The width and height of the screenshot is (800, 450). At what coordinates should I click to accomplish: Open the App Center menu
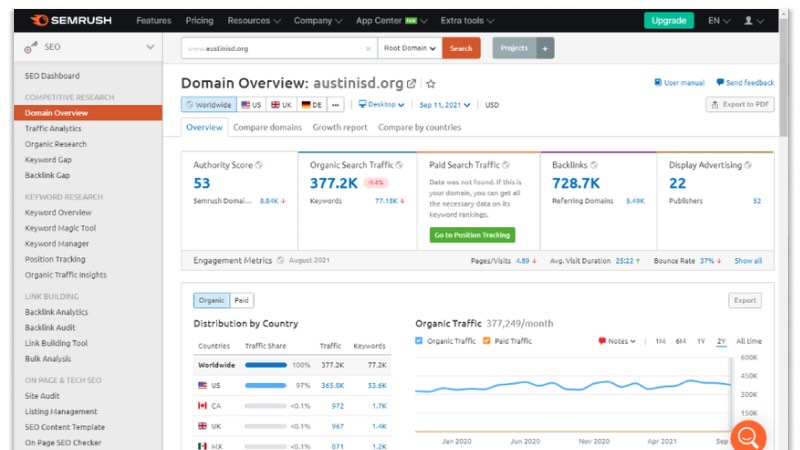pos(391,21)
